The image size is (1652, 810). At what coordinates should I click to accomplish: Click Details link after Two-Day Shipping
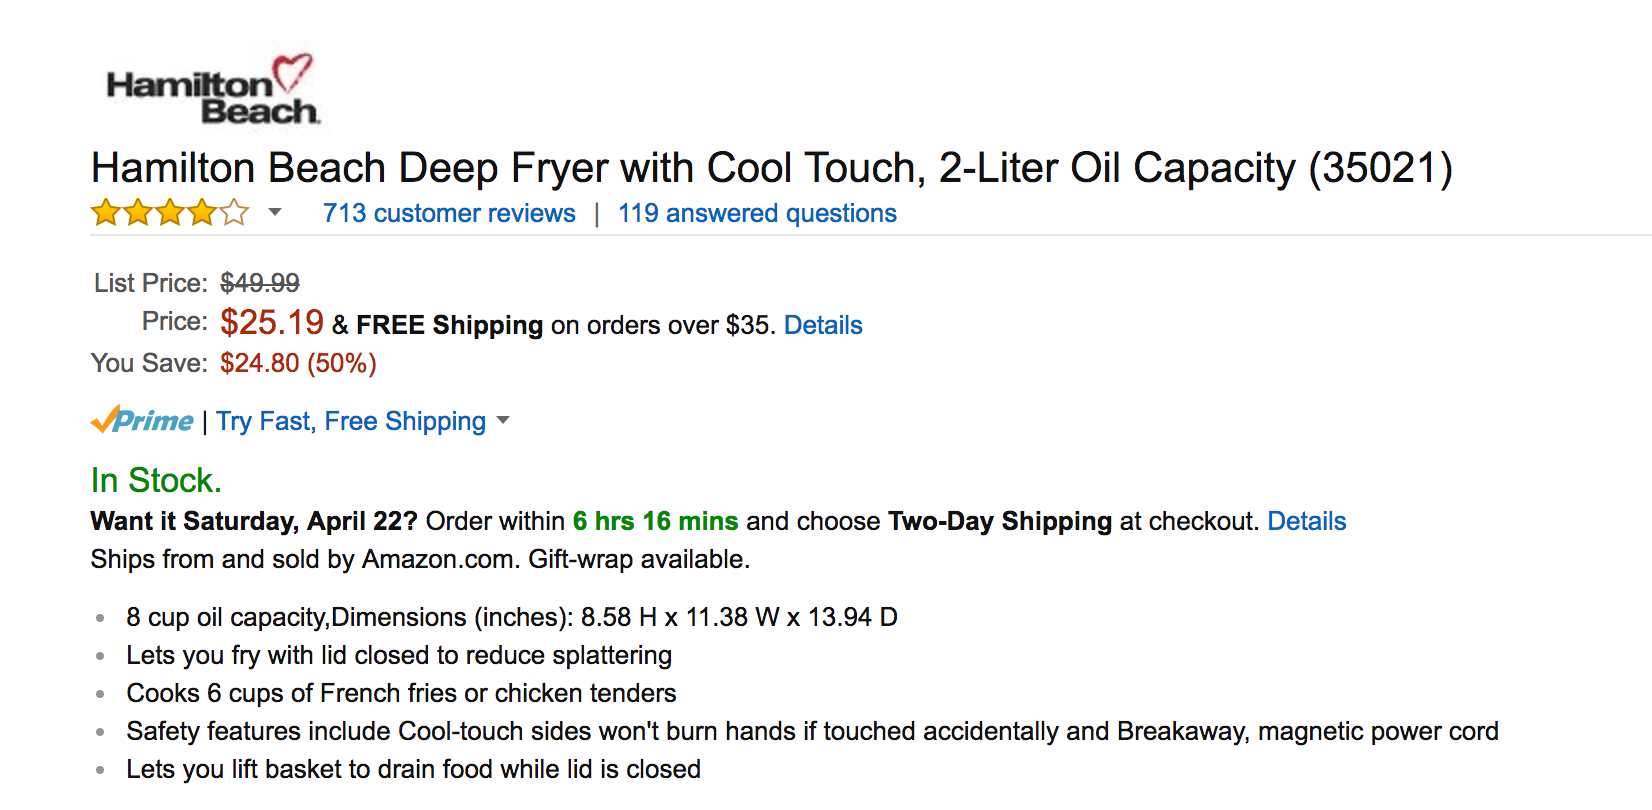[x=1306, y=521]
